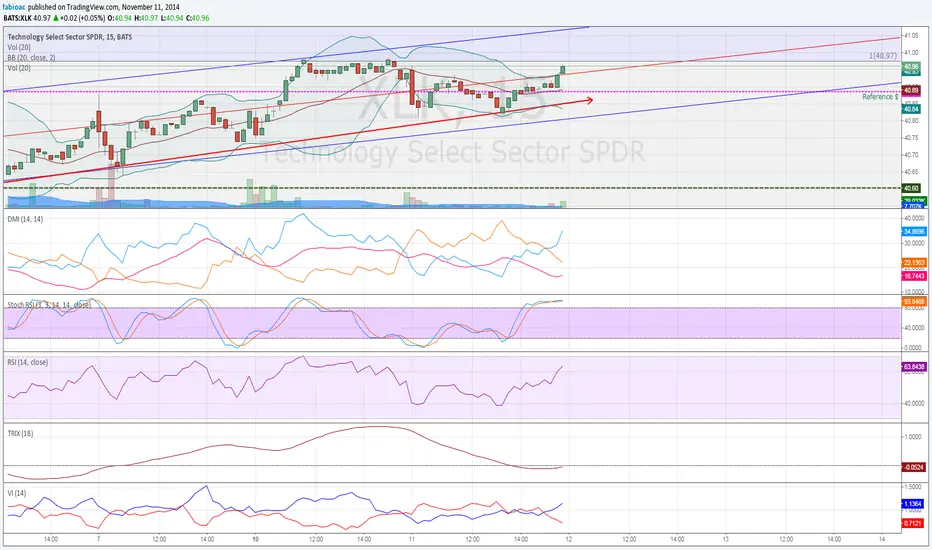932x550 pixels.
Task: Click the 40.60 dark green price tag
Action: pos(911,188)
